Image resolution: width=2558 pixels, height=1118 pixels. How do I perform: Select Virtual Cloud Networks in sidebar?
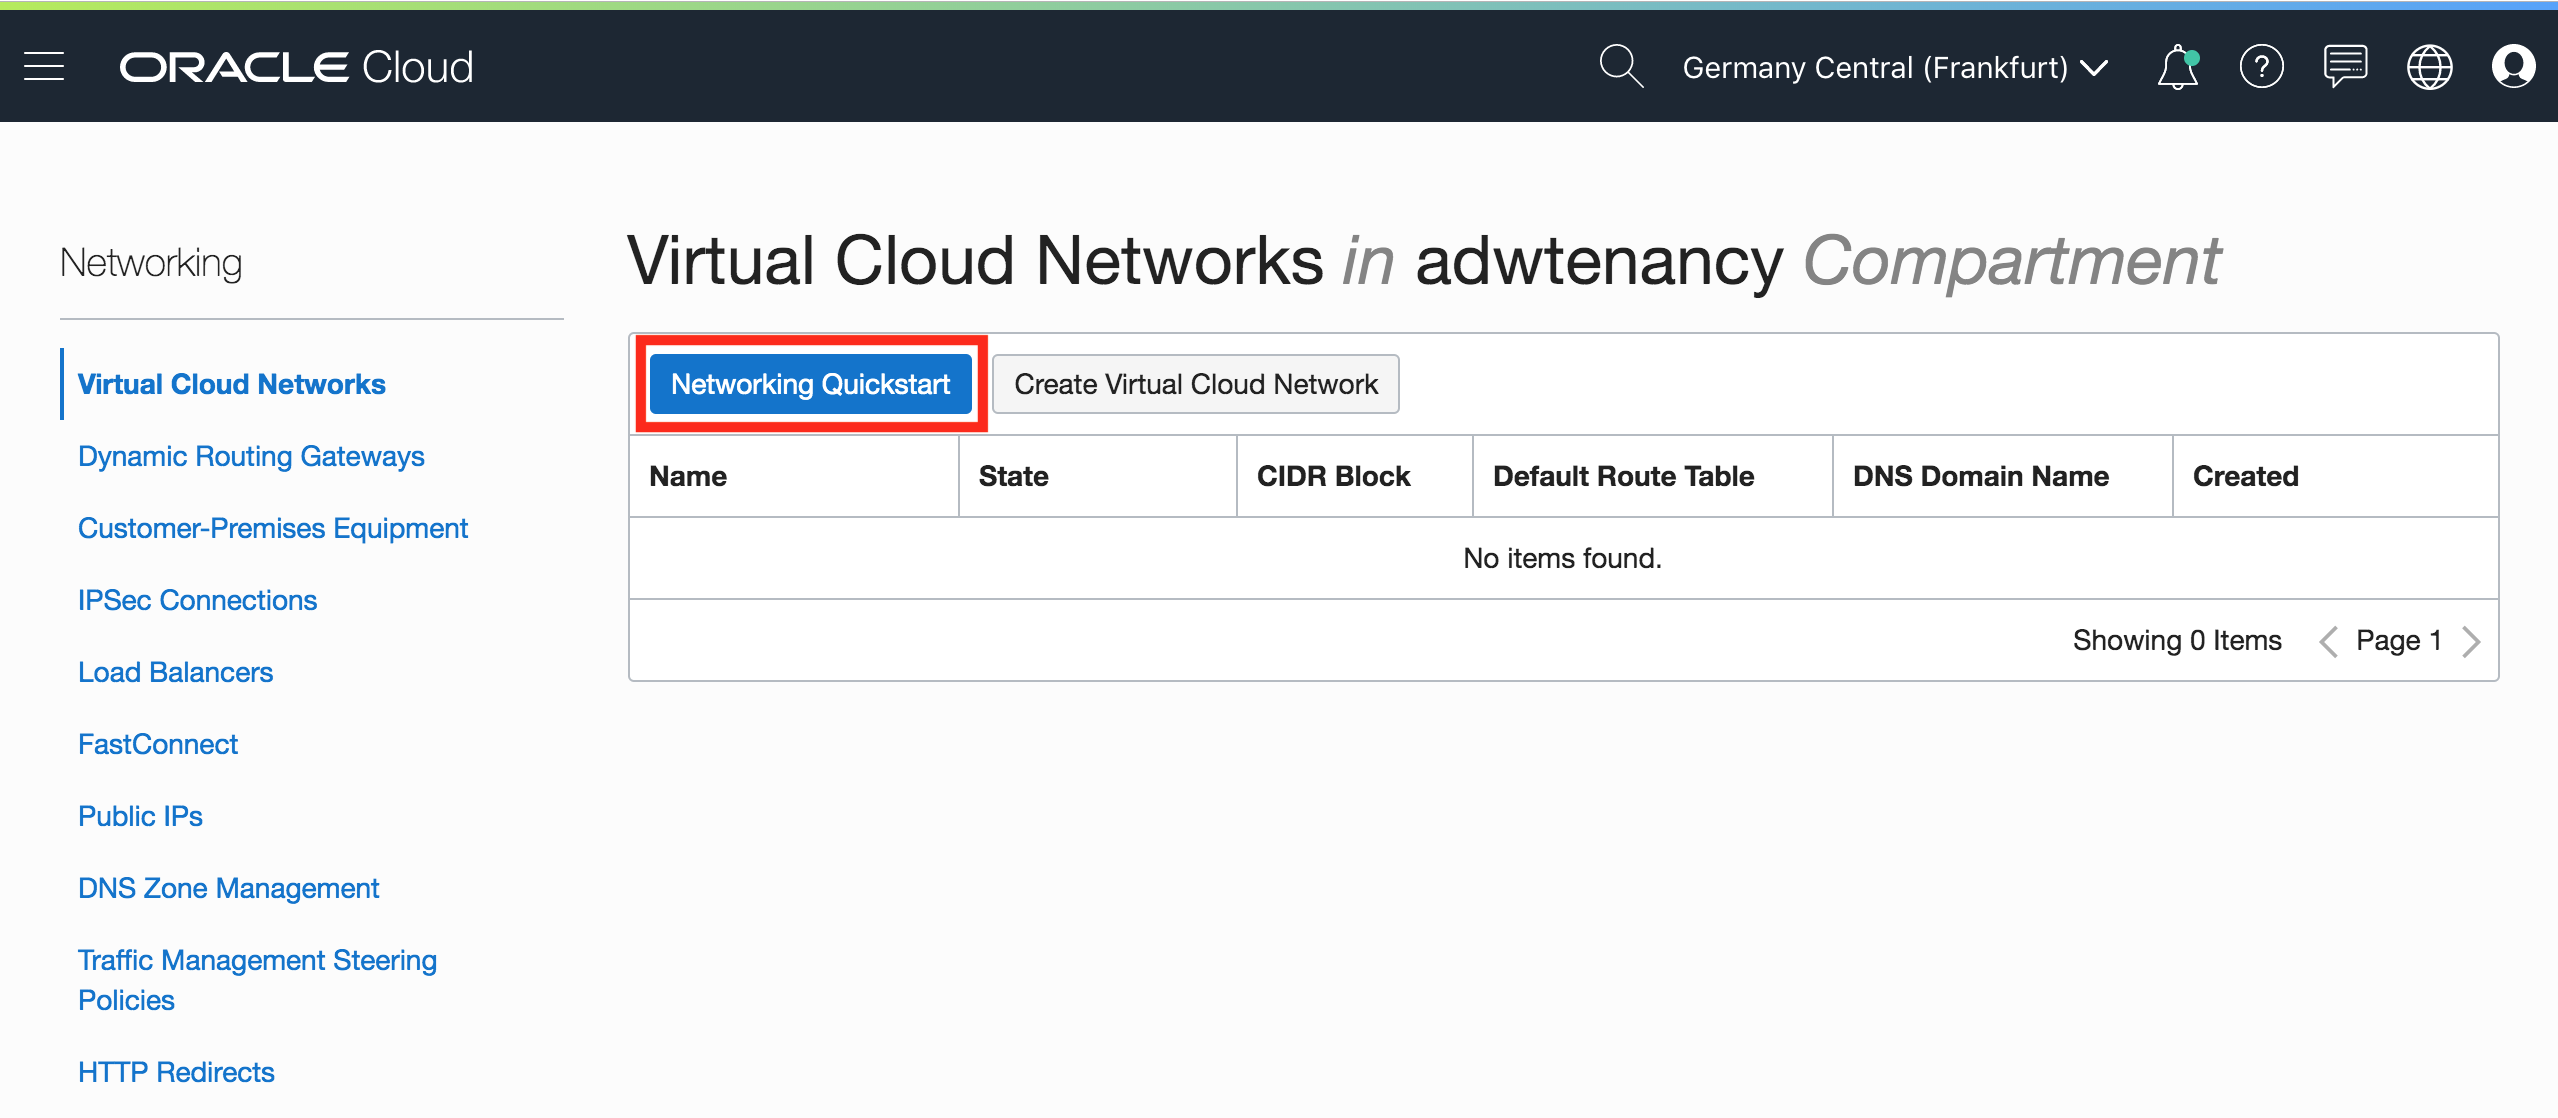pos(232,384)
